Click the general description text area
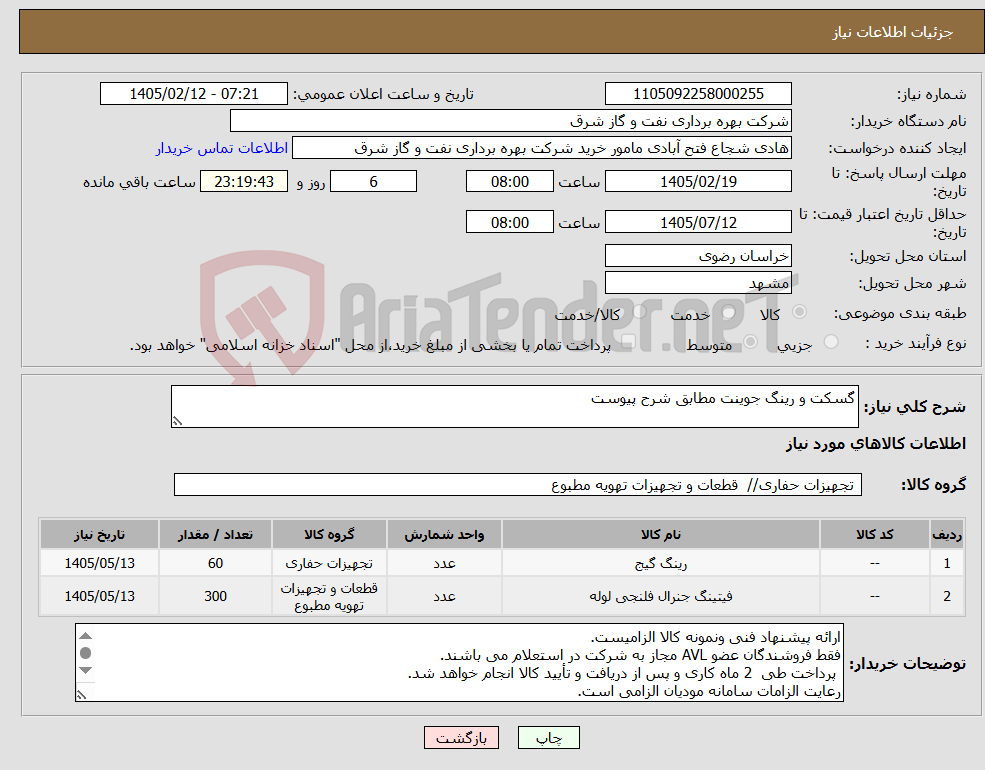The width and height of the screenshot is (985, 770). [514, 406]
